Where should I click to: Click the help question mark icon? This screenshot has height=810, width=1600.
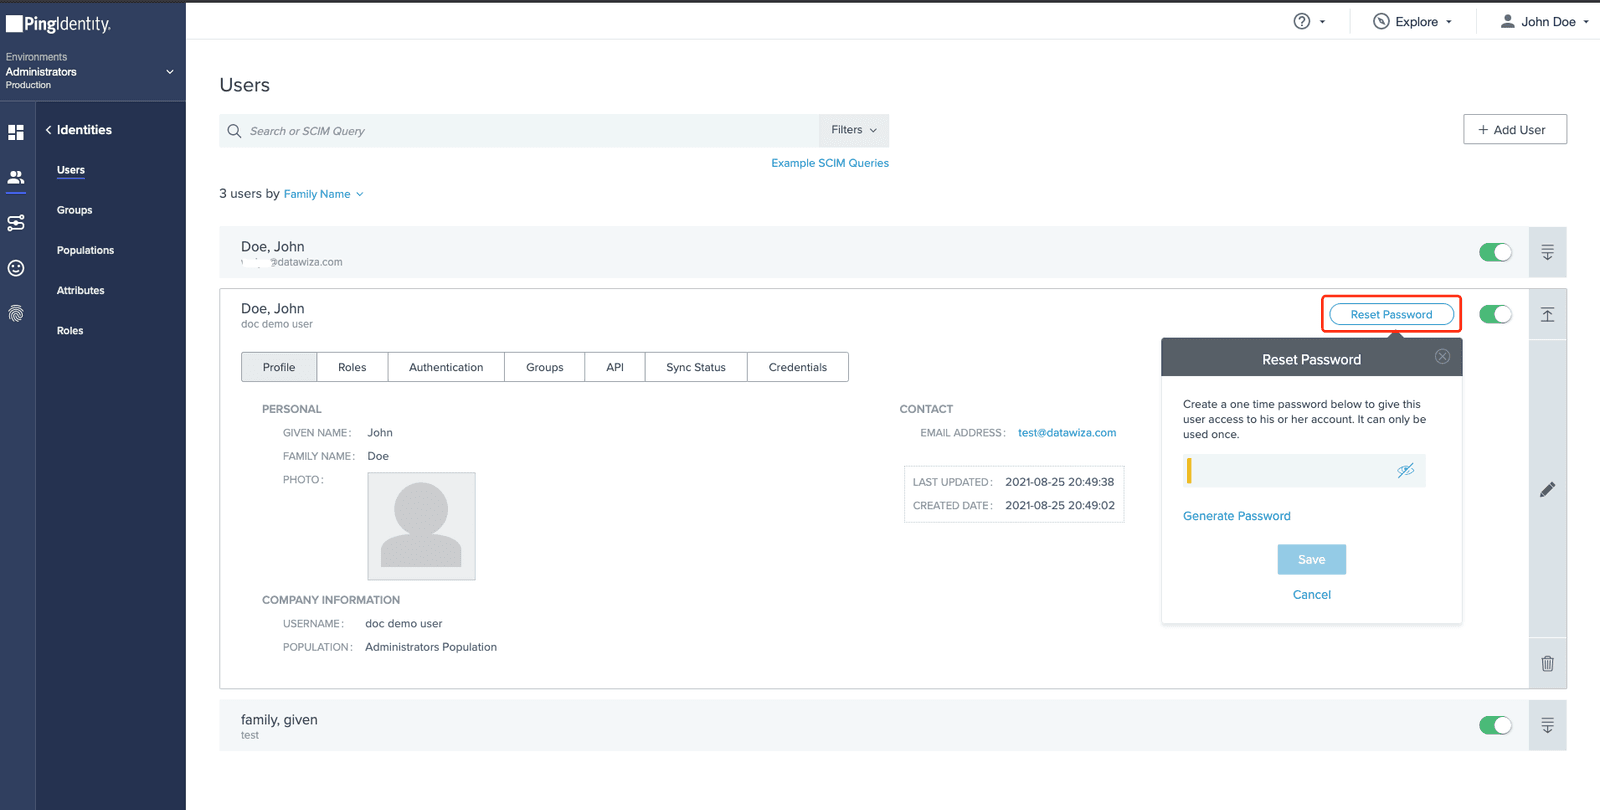pyautogui.click(x=1301, y=21)
